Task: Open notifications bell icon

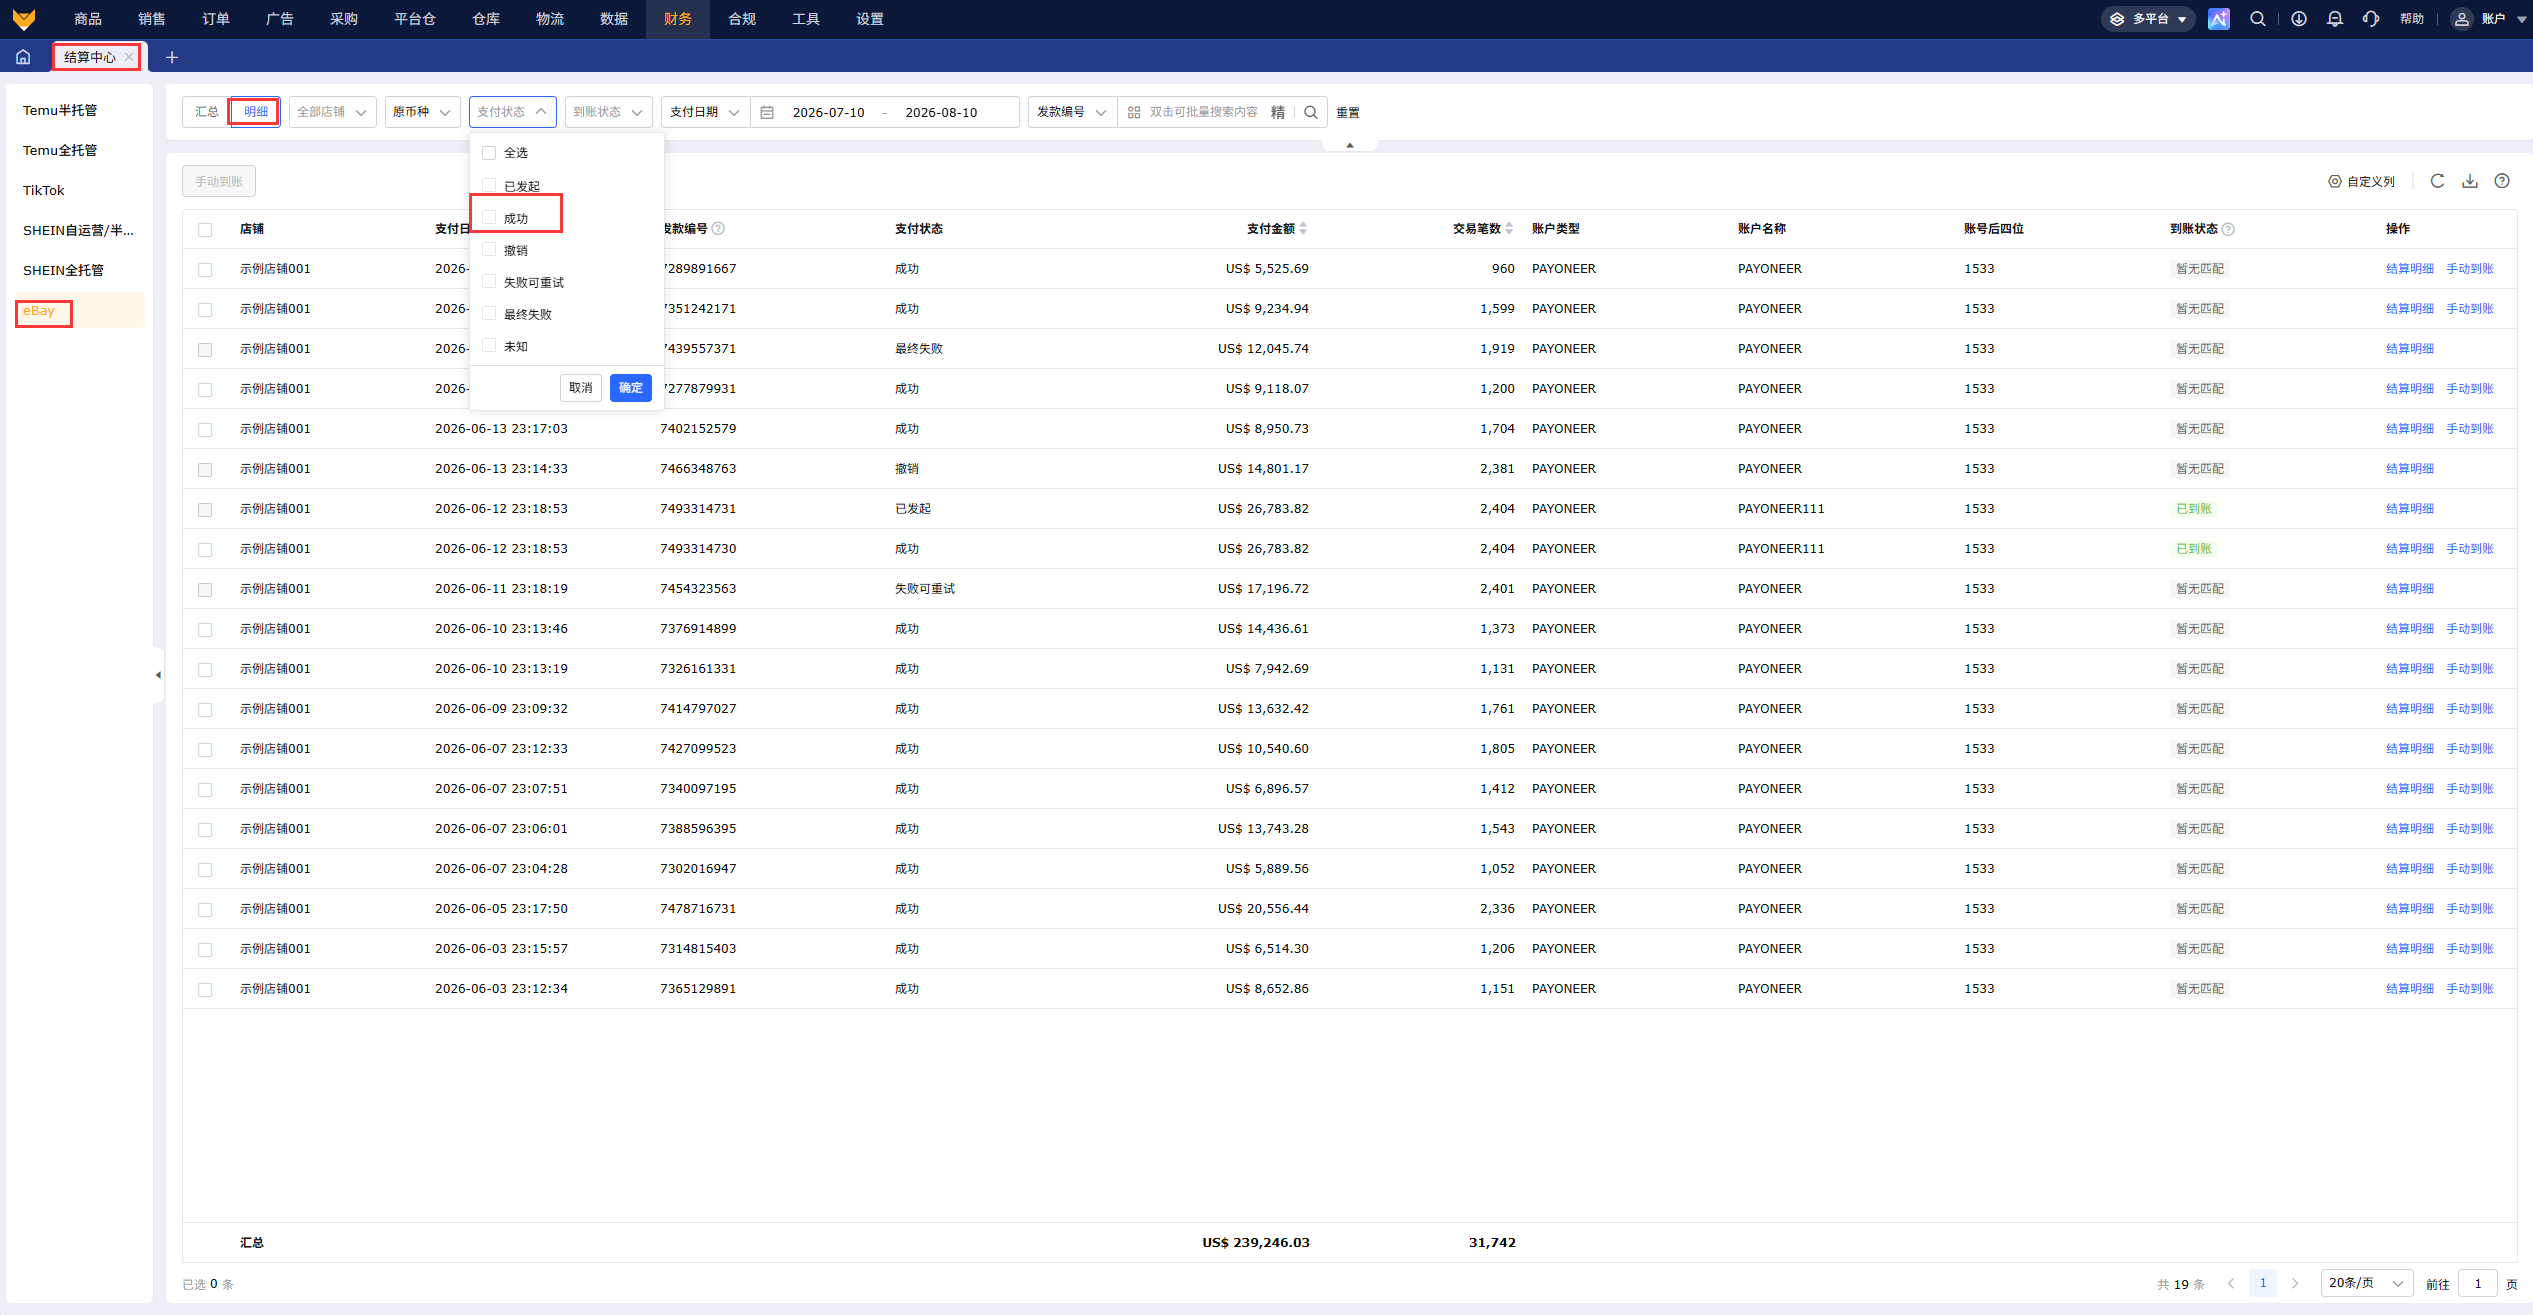Action: [2335, 19]
